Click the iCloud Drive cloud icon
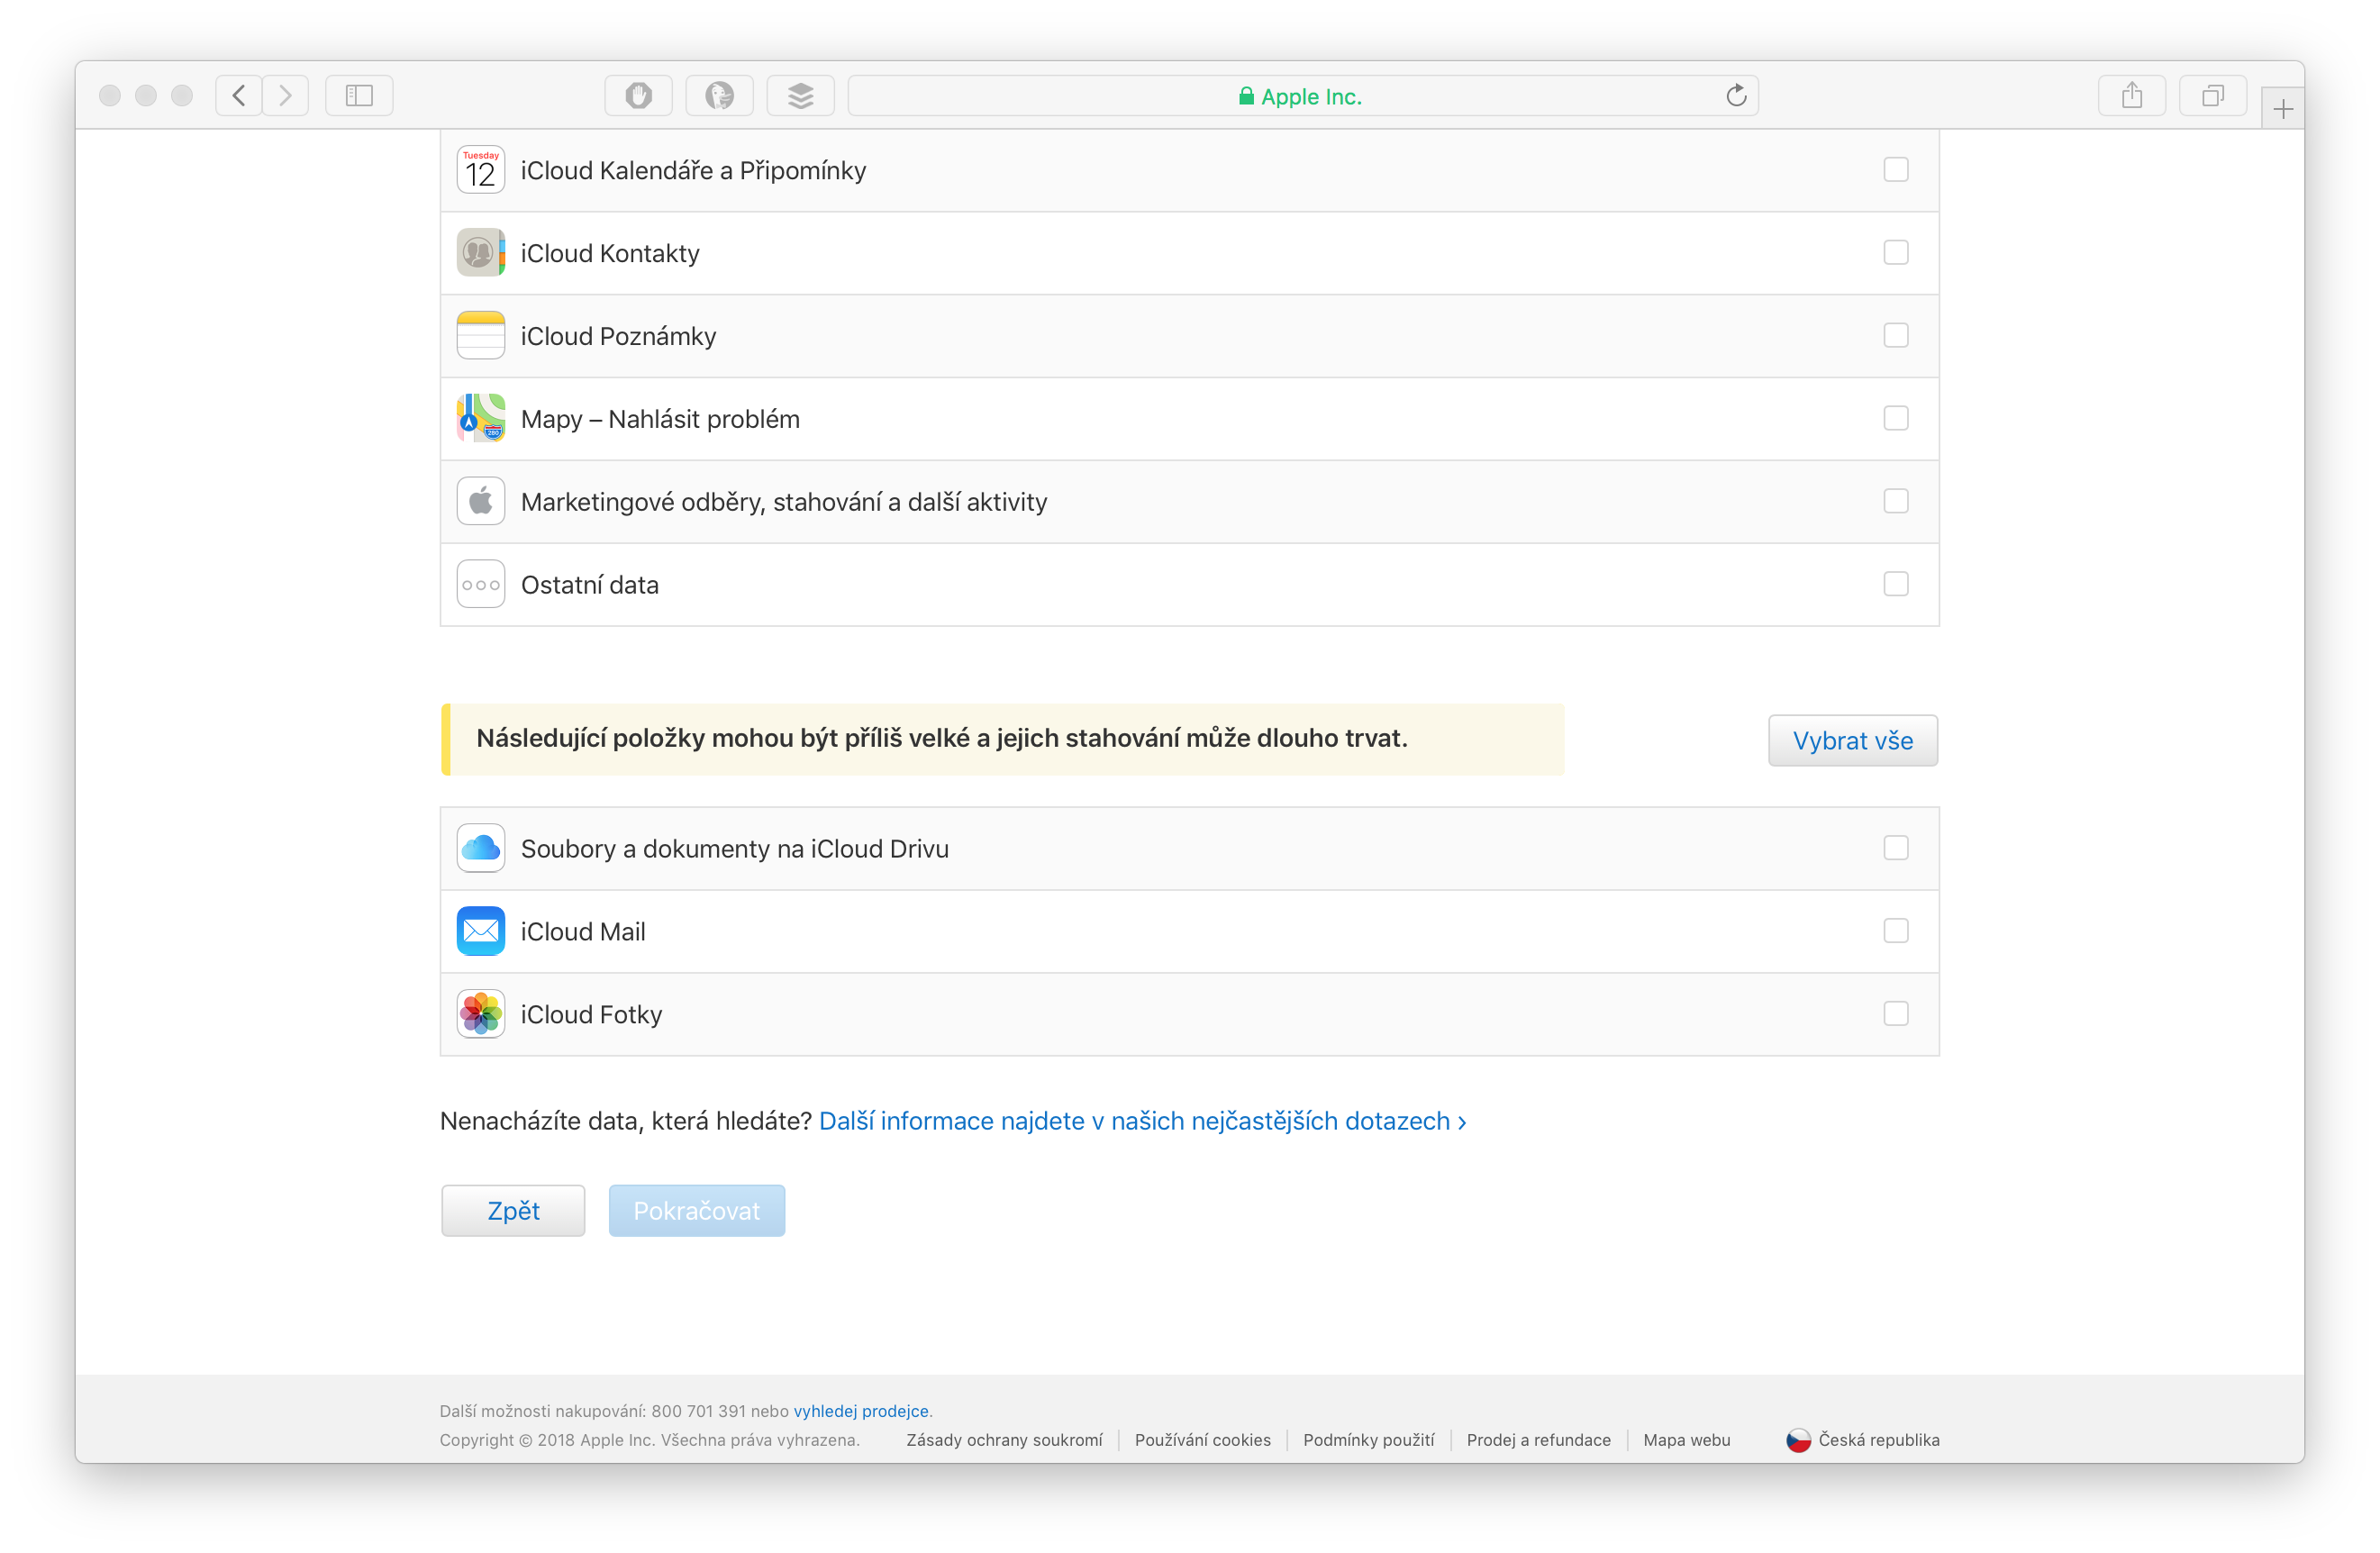The height and width of the screenshot is (1553, 2380). click(481, 849)
